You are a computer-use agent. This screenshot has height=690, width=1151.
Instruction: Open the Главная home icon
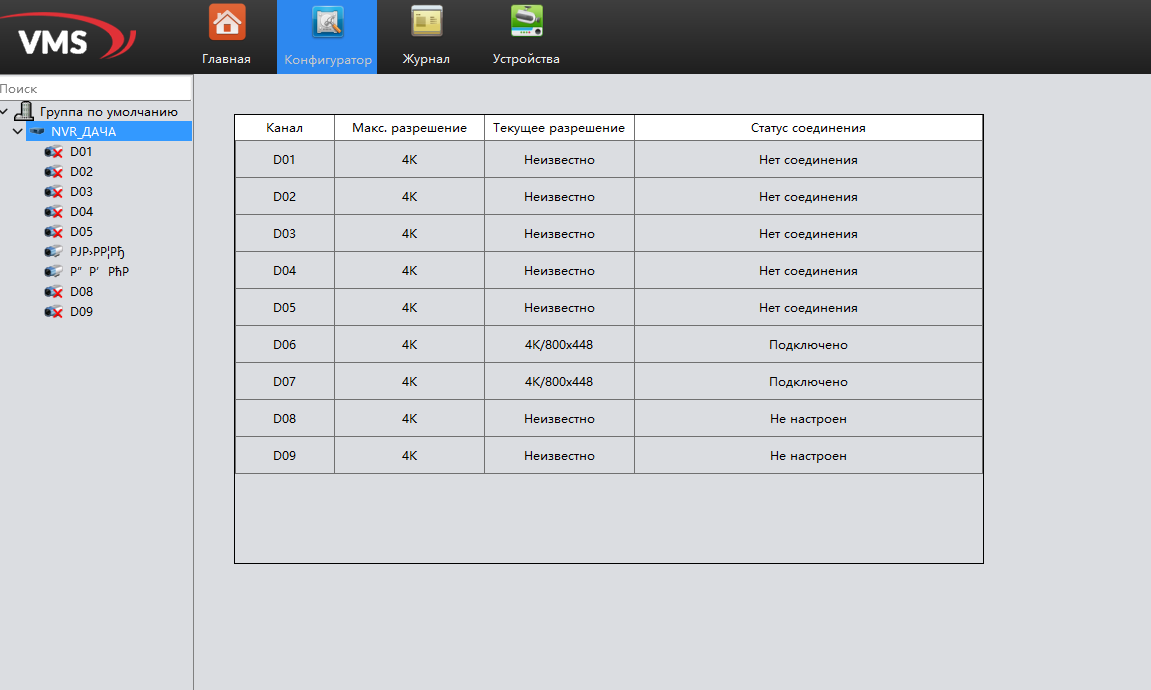tap(227, 22)
